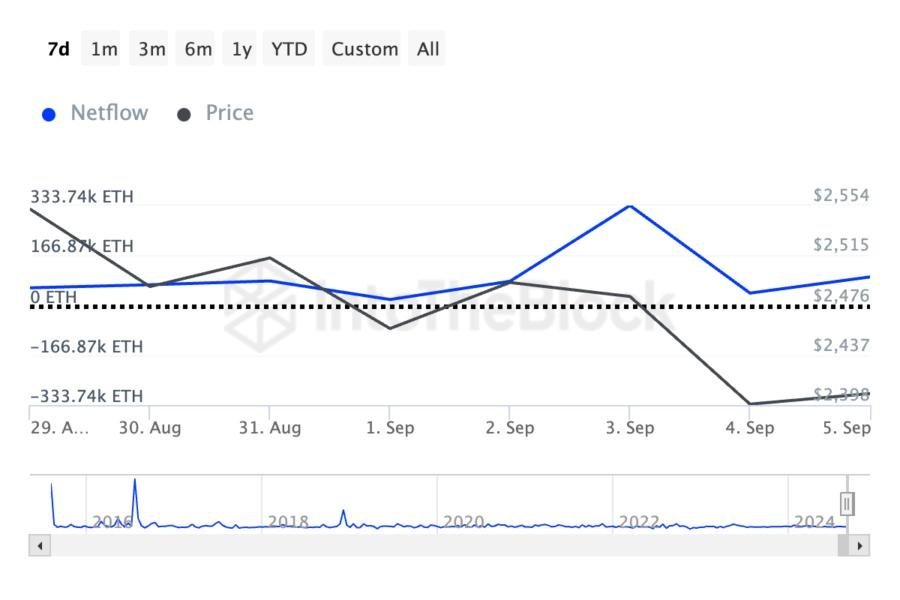Open the Custom date range picker
Viewport: 900px width, 600px height.
pyautogui.click(x=364, y=49)
